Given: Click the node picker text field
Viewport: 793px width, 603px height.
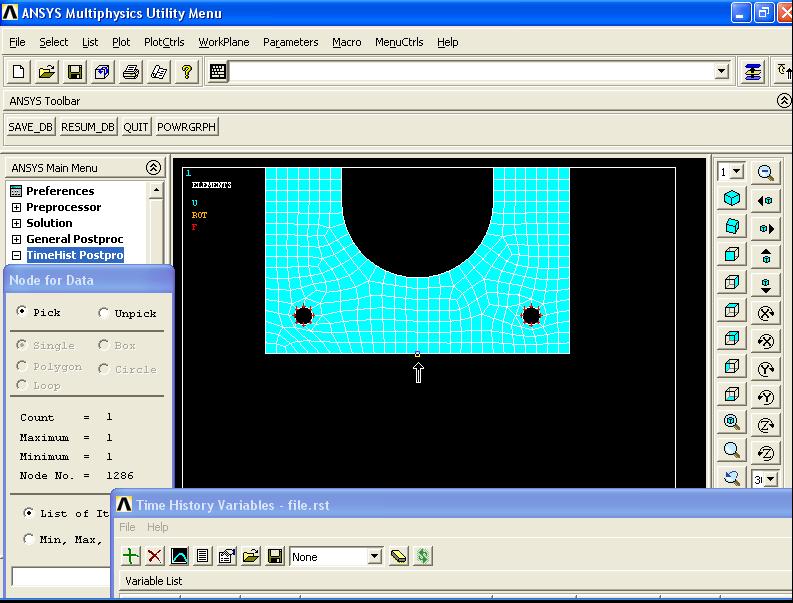Looking at the screenshot, I should 61,577.
